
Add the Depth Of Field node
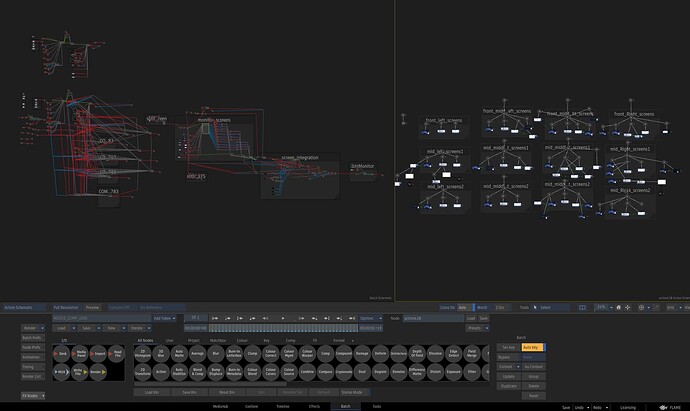point(417,353)
